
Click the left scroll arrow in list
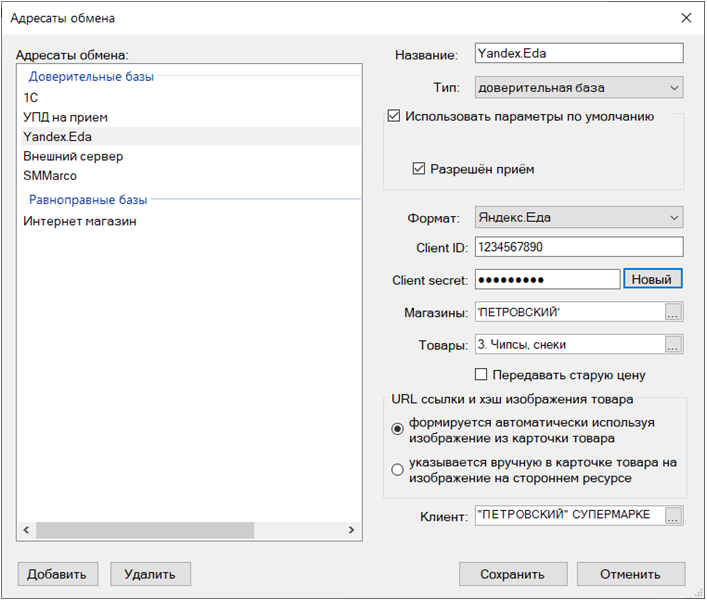click(x=26, y=530)
